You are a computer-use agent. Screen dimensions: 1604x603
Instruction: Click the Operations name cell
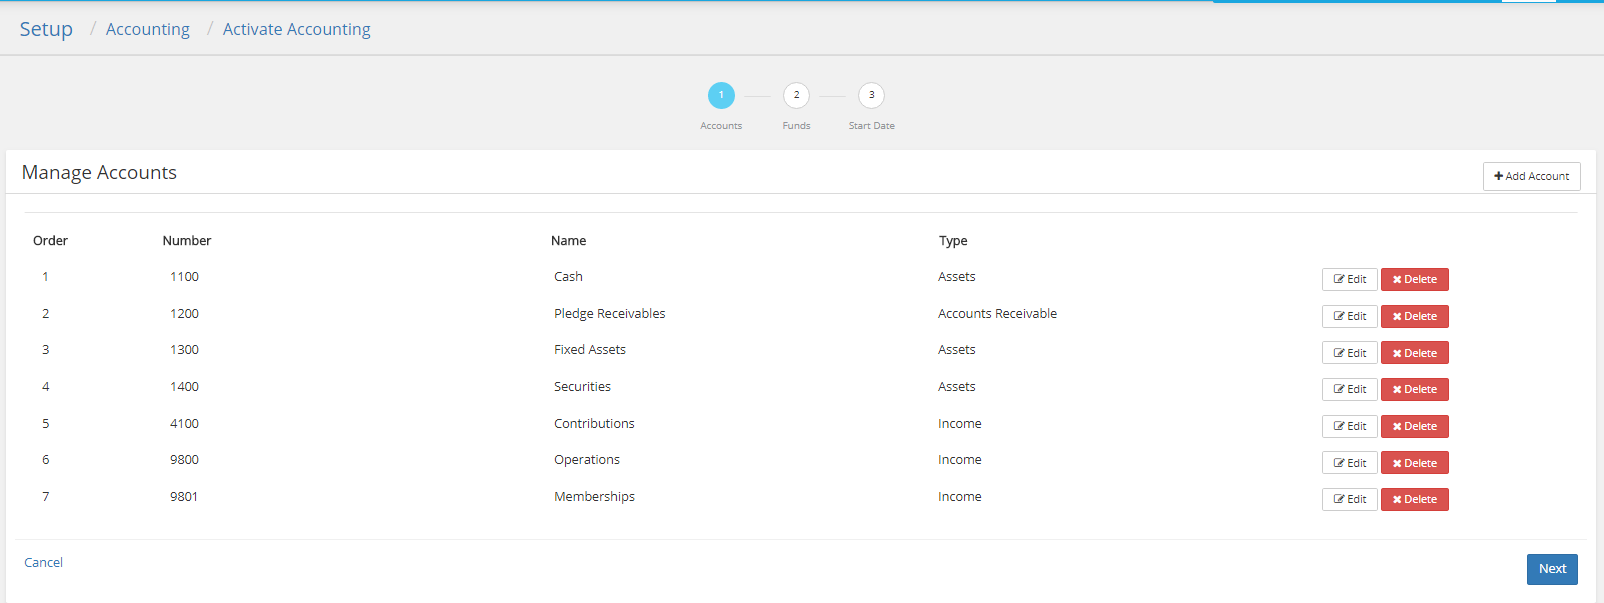(587, 460)
